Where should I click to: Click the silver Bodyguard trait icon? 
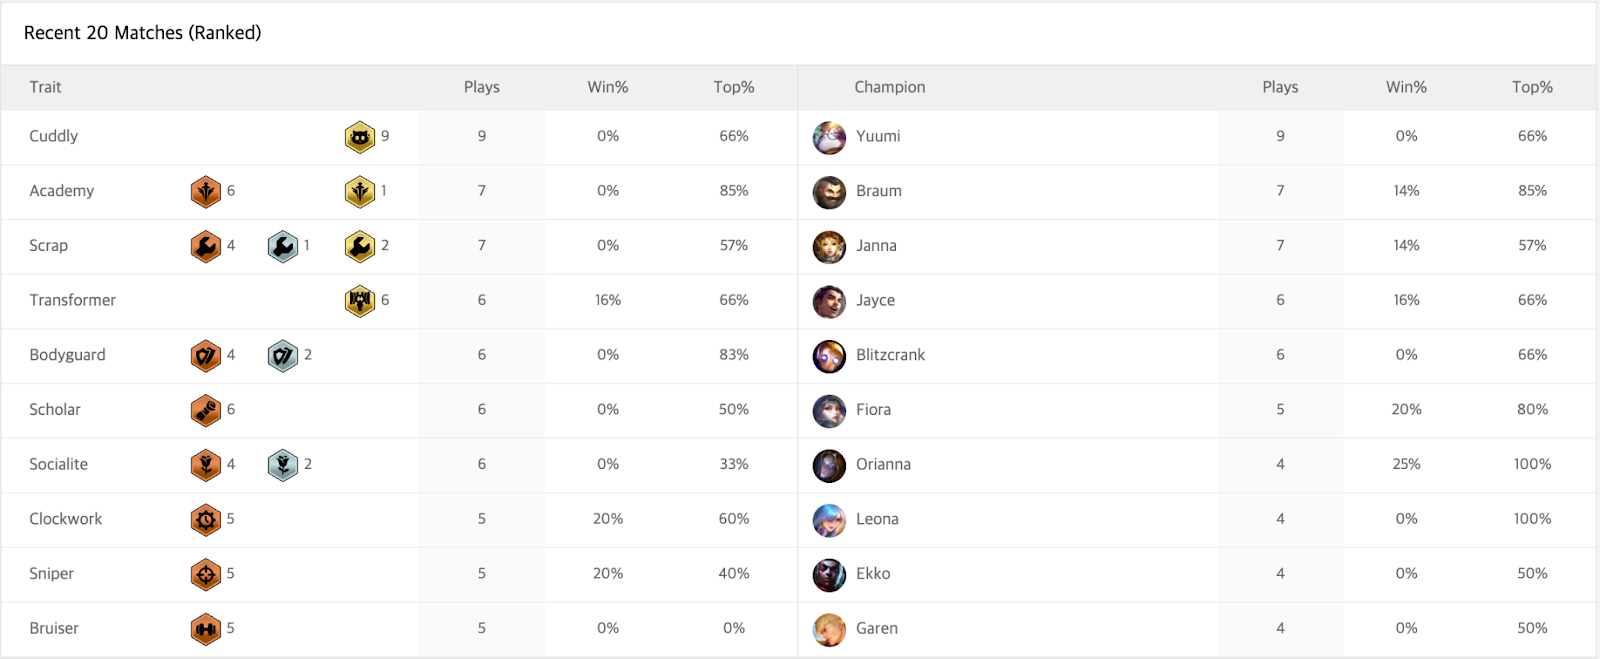tap(283, 355)
